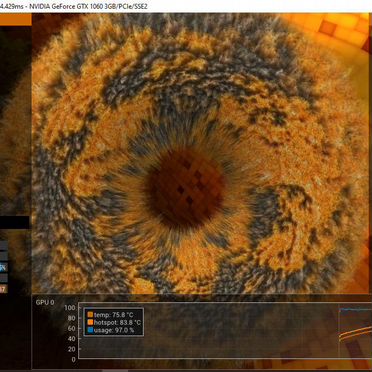This screenshot has height=372, width=372.
Task: Click the 'GPU 0' graph label
Action: pos(45,302)
